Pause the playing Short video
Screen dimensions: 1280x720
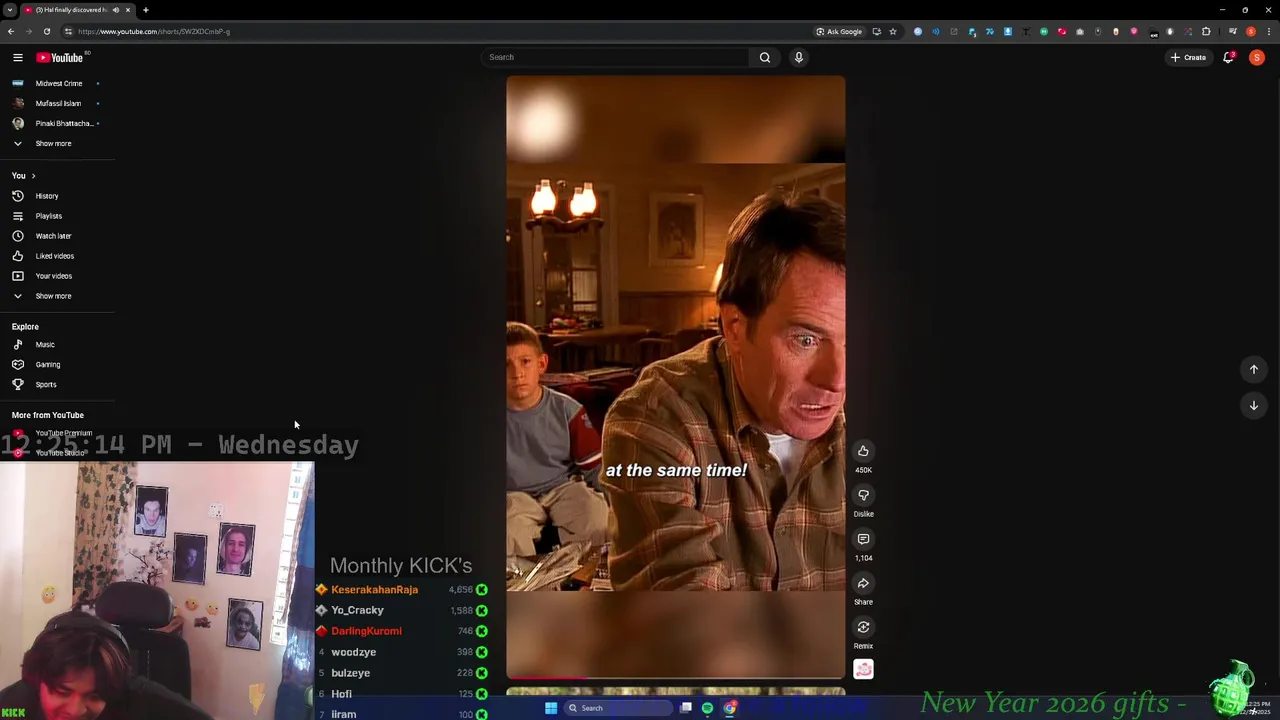pyautogui.click(x=675, y=376)
